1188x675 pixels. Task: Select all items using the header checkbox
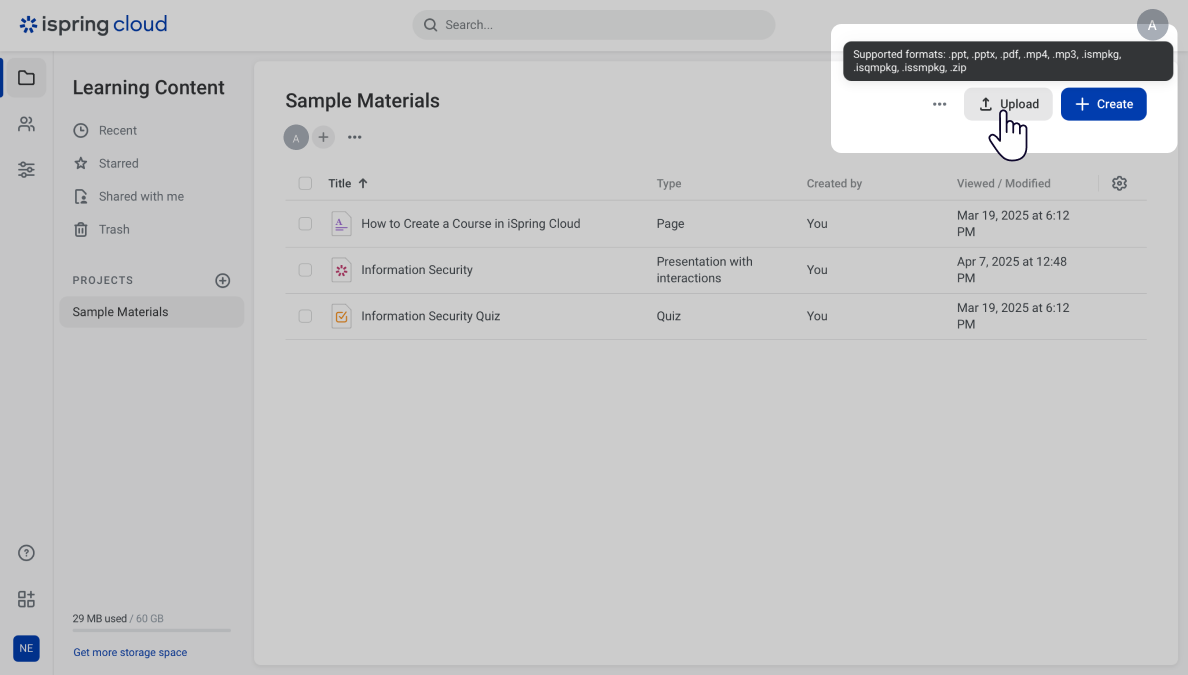click(305, 183)
